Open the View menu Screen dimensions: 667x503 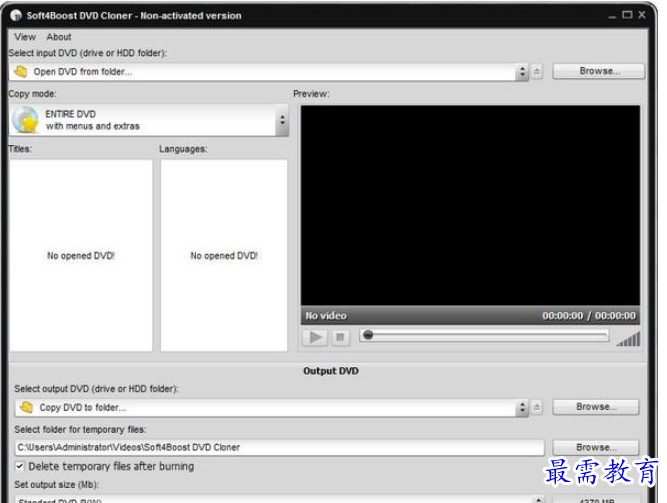point(25,37)
